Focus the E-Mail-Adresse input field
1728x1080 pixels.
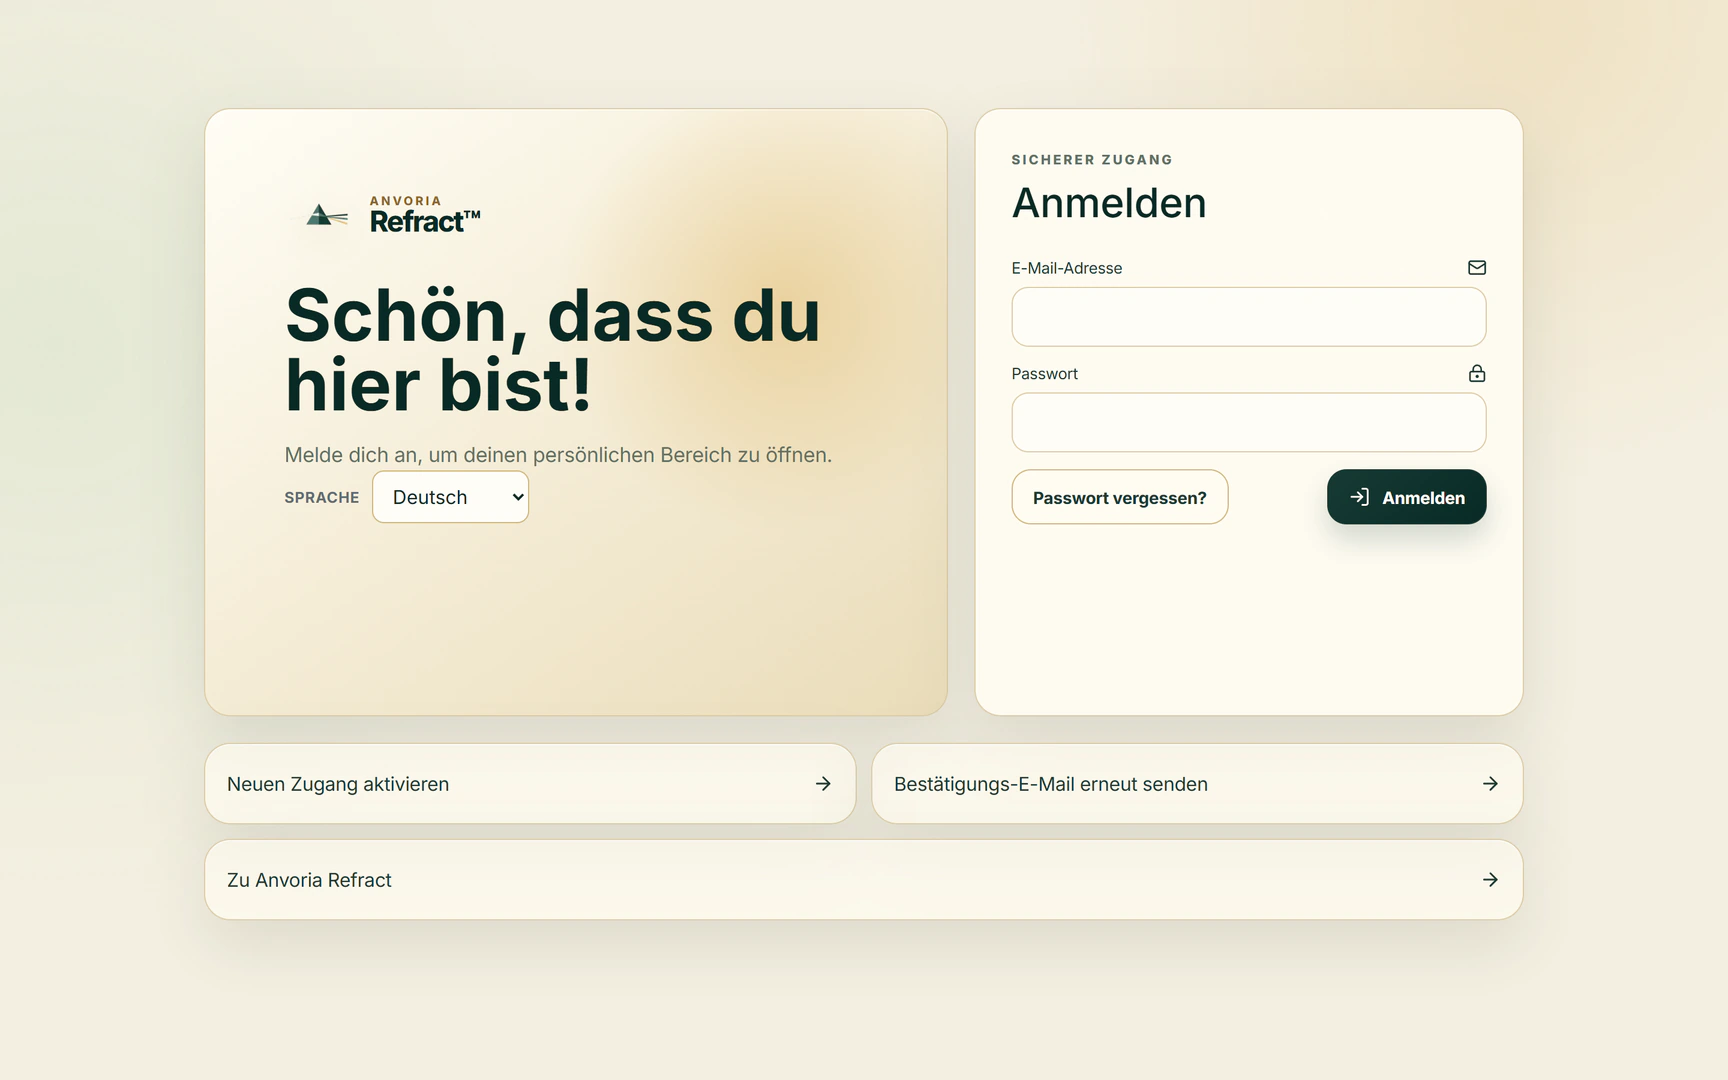[x=1248, y=317]
